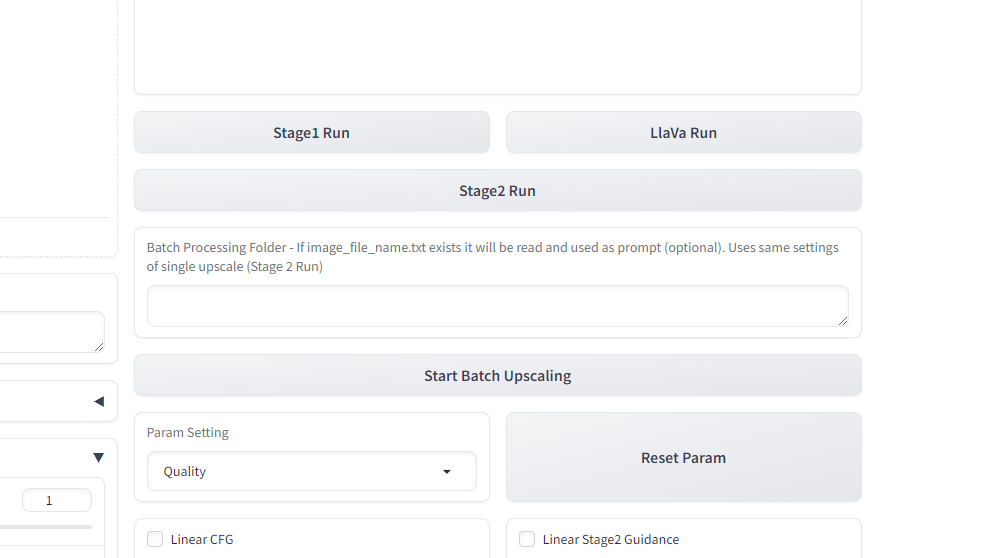This screenshot has width=999, height=558.
Task: Launch Stage2 Run
Action: click(497, 191)
